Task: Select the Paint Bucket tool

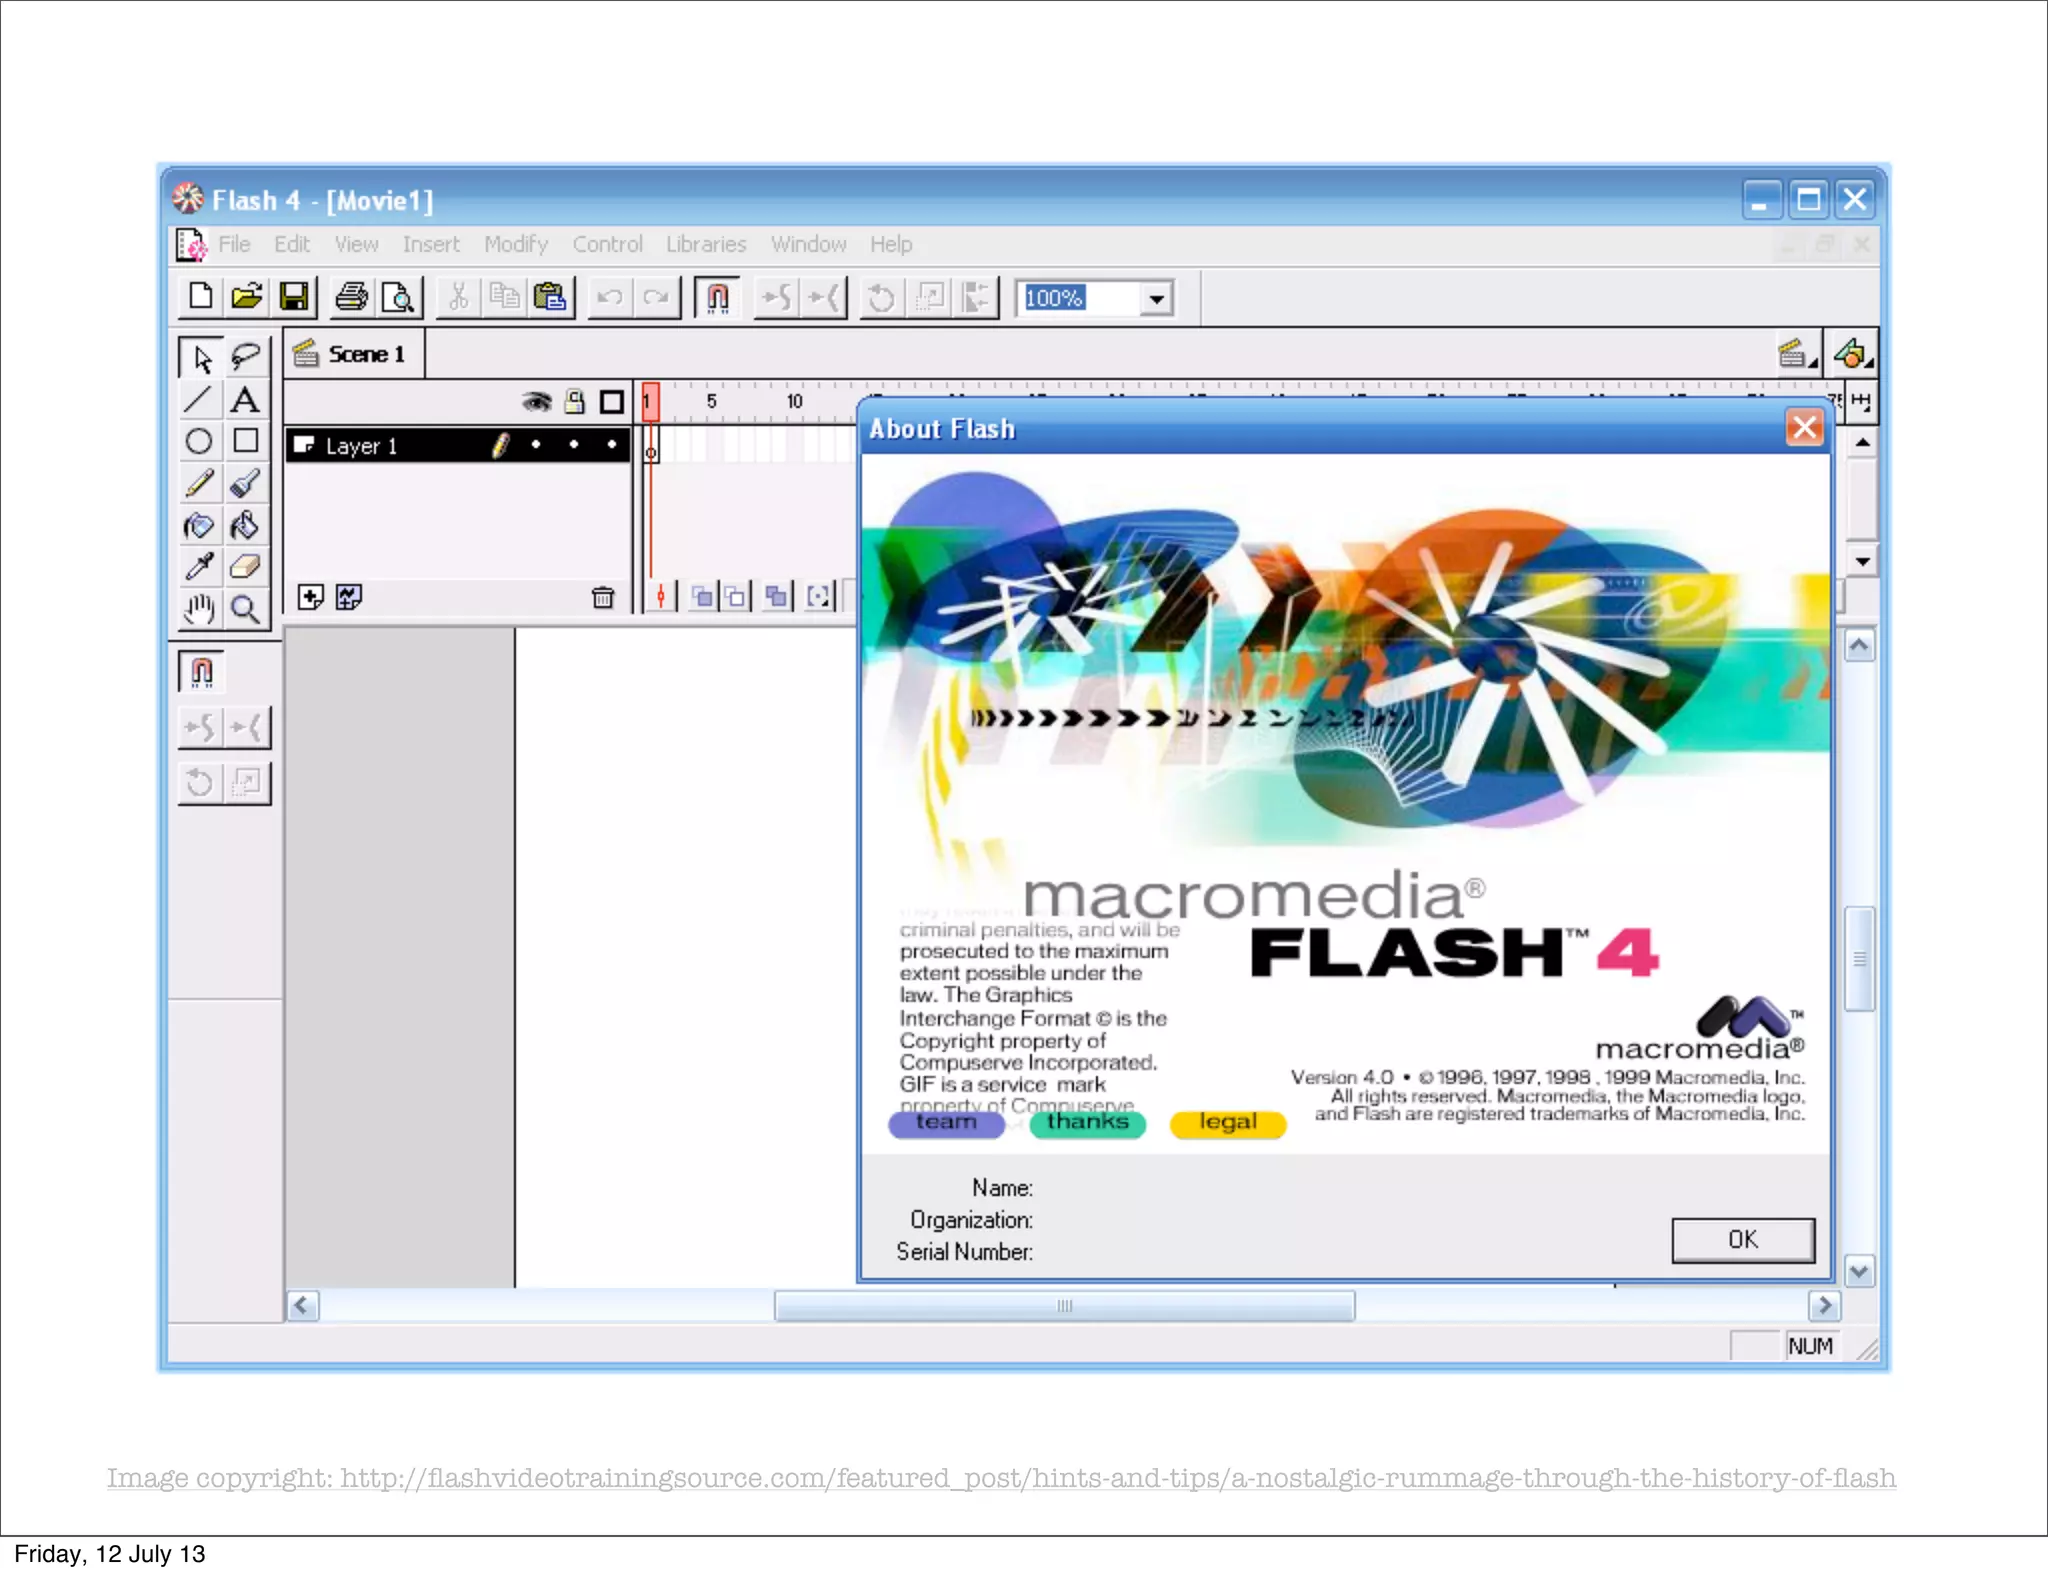Action: [x=246, y=526]
